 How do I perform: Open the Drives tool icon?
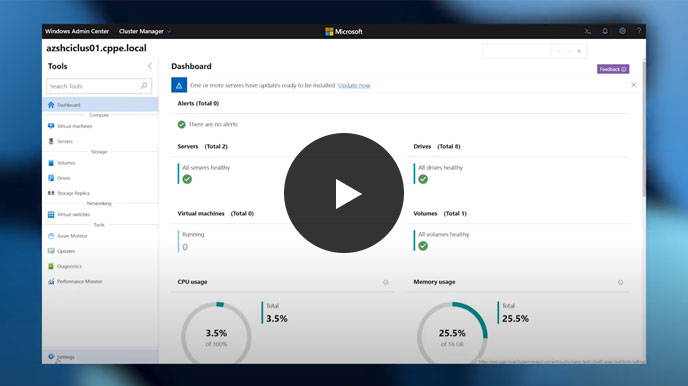click(51, 178)
